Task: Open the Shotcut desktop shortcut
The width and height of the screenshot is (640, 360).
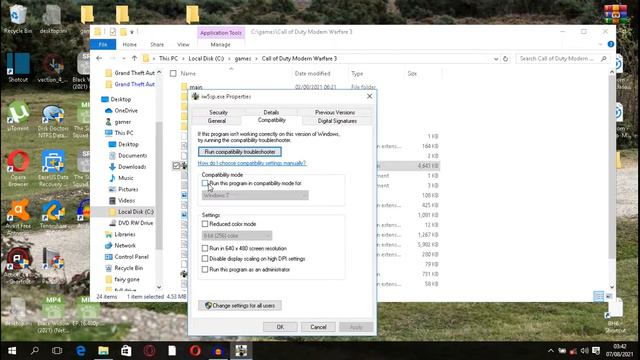Action: (18, 67)
